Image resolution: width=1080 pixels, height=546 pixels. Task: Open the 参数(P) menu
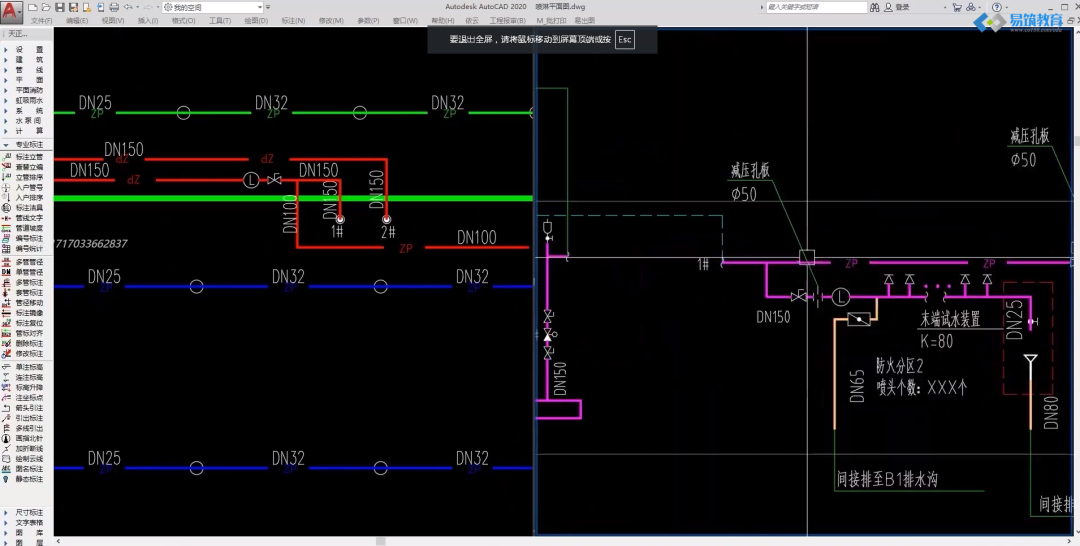[x=368, y=21]
